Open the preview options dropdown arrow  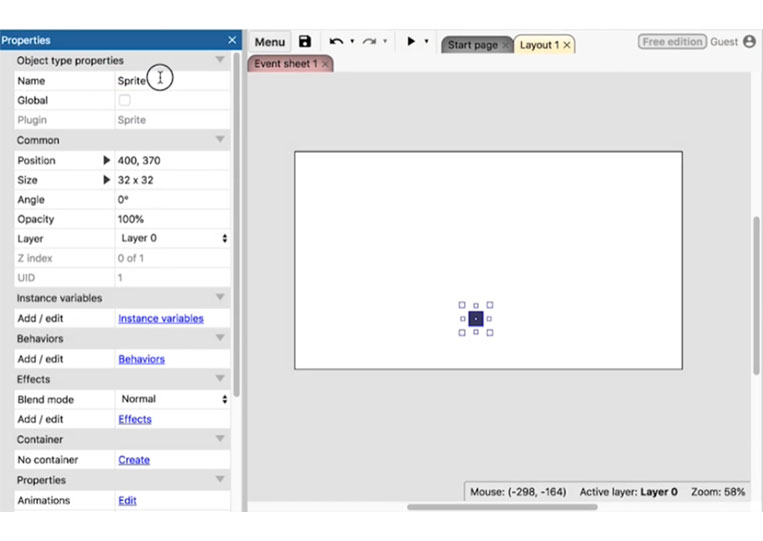(x=426, y=41)
